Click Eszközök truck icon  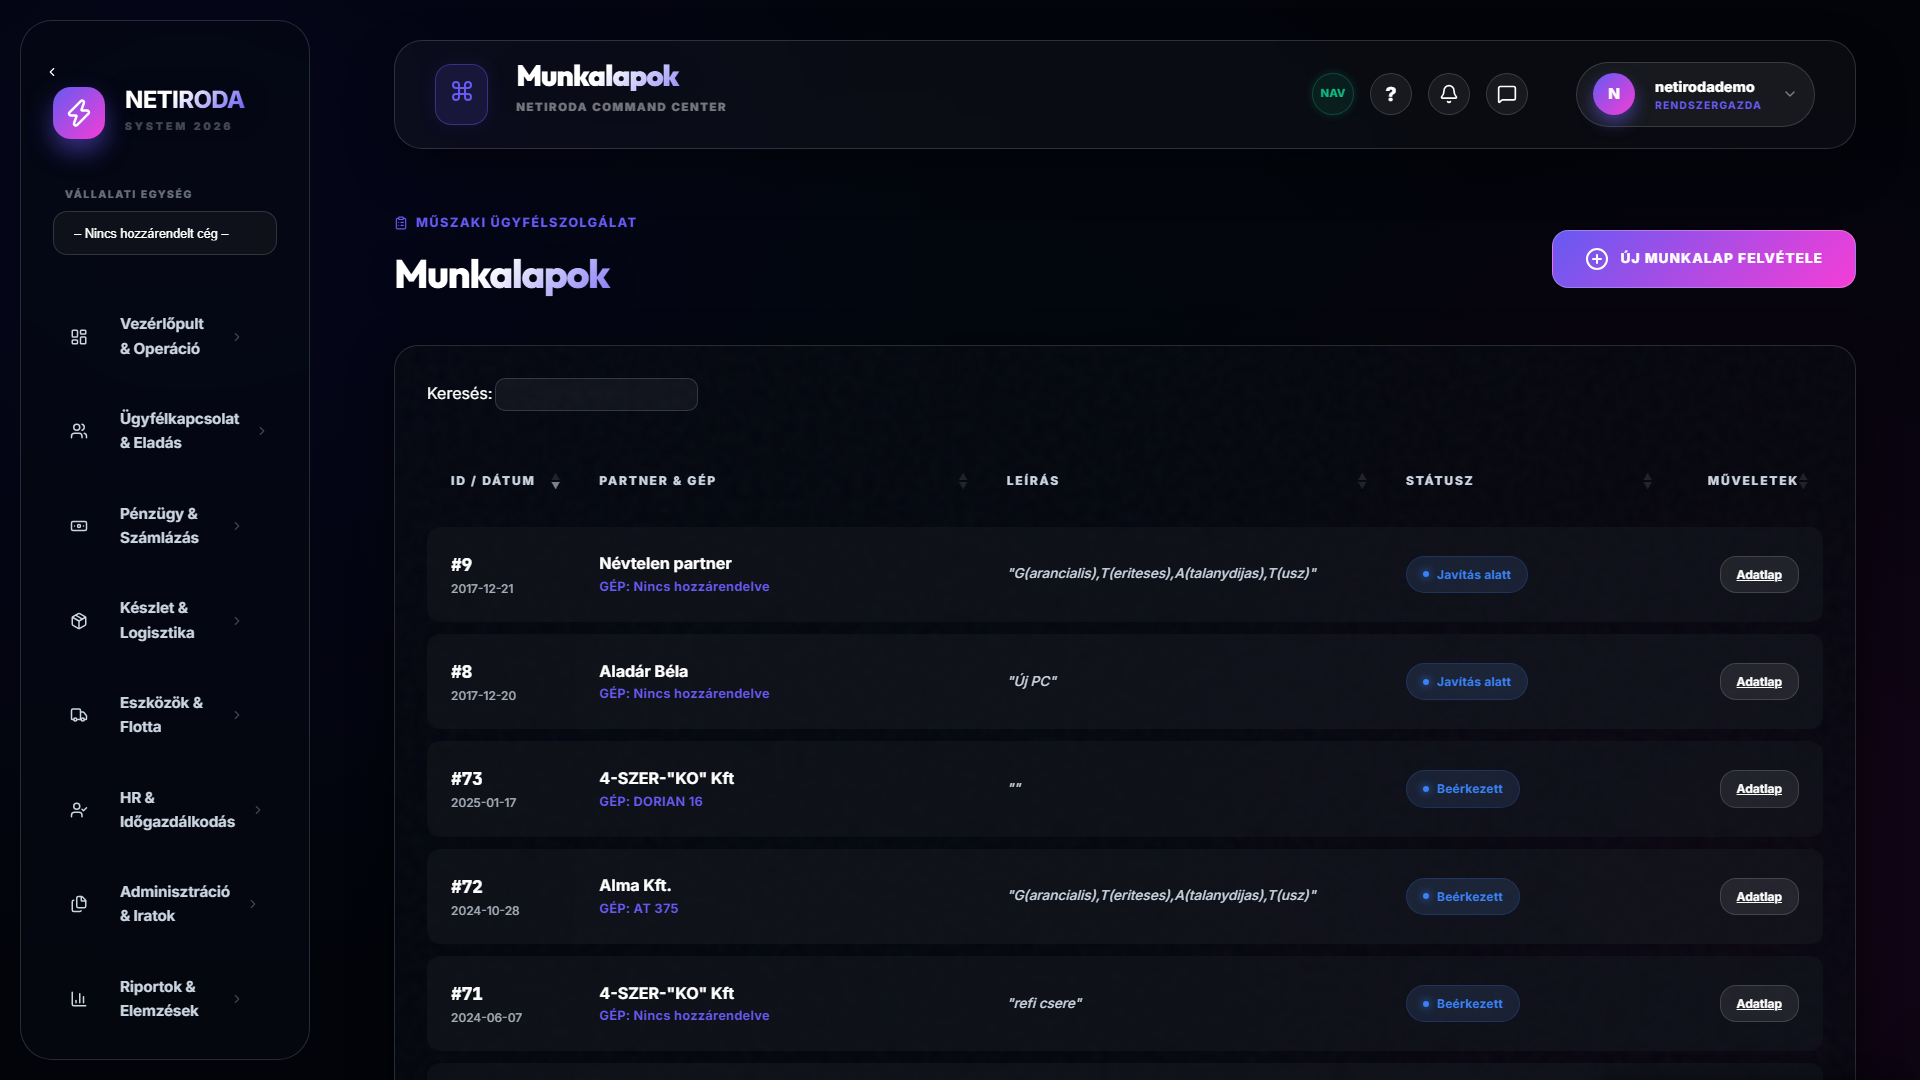pos(79,715)
